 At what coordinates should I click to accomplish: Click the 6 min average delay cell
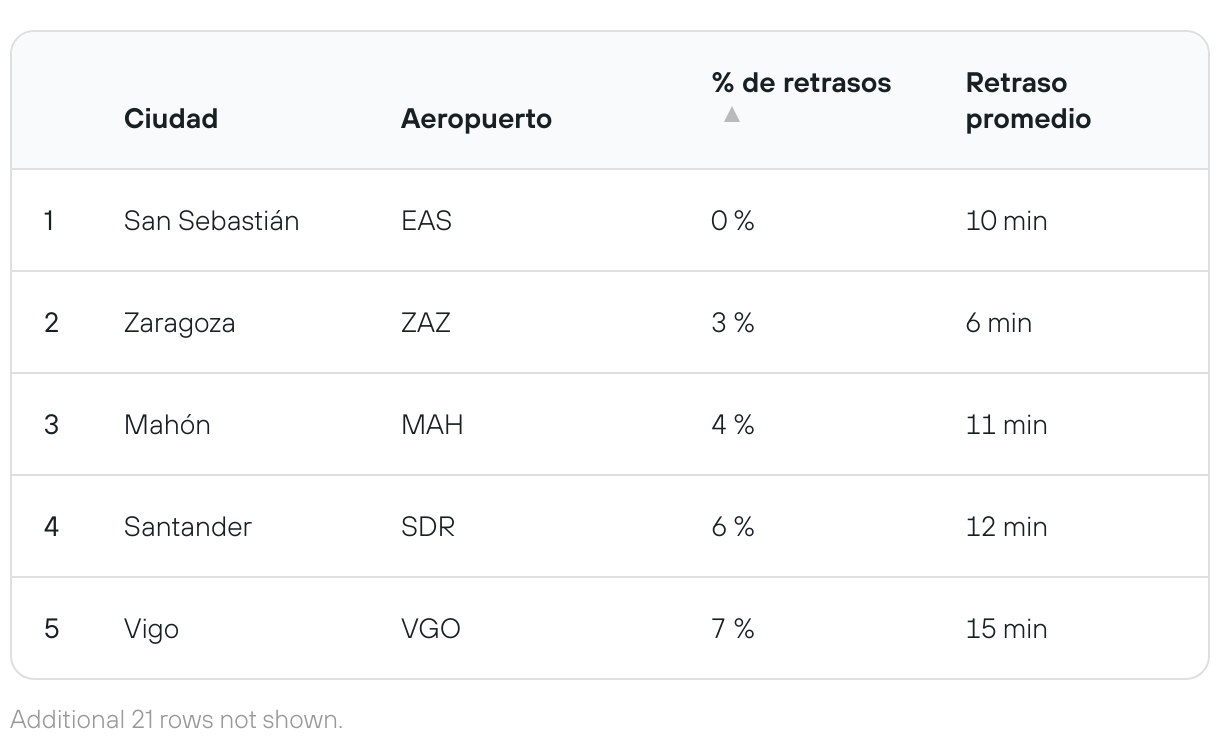998,323
